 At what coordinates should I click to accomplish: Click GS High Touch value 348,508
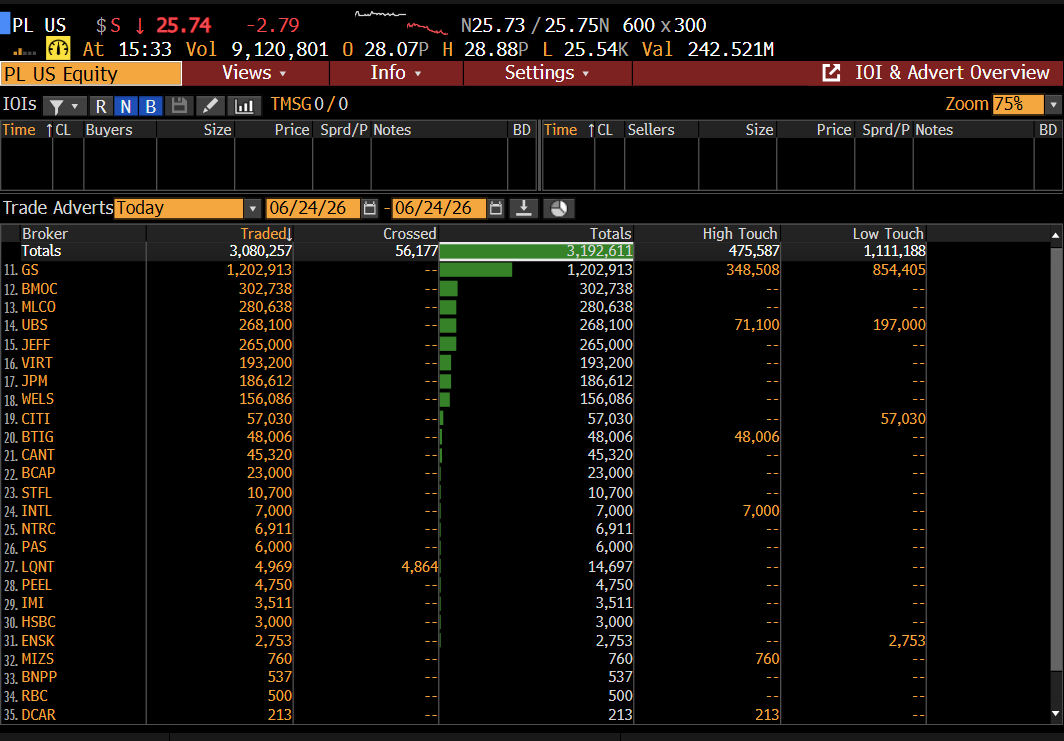point(753,270)
